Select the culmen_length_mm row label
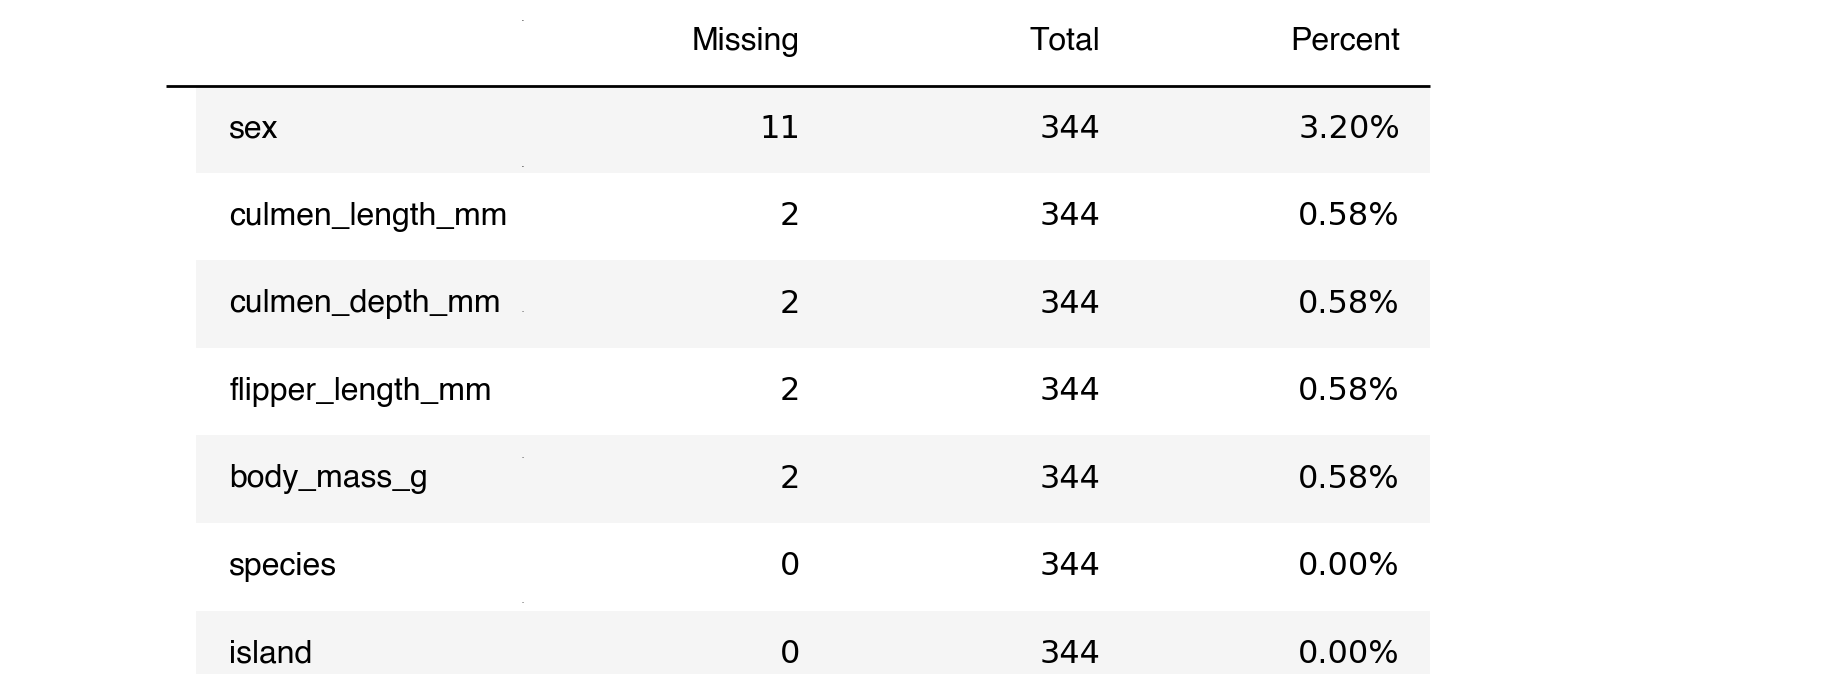This screenshot has width=1830, height=674. [x=368, y=215]
